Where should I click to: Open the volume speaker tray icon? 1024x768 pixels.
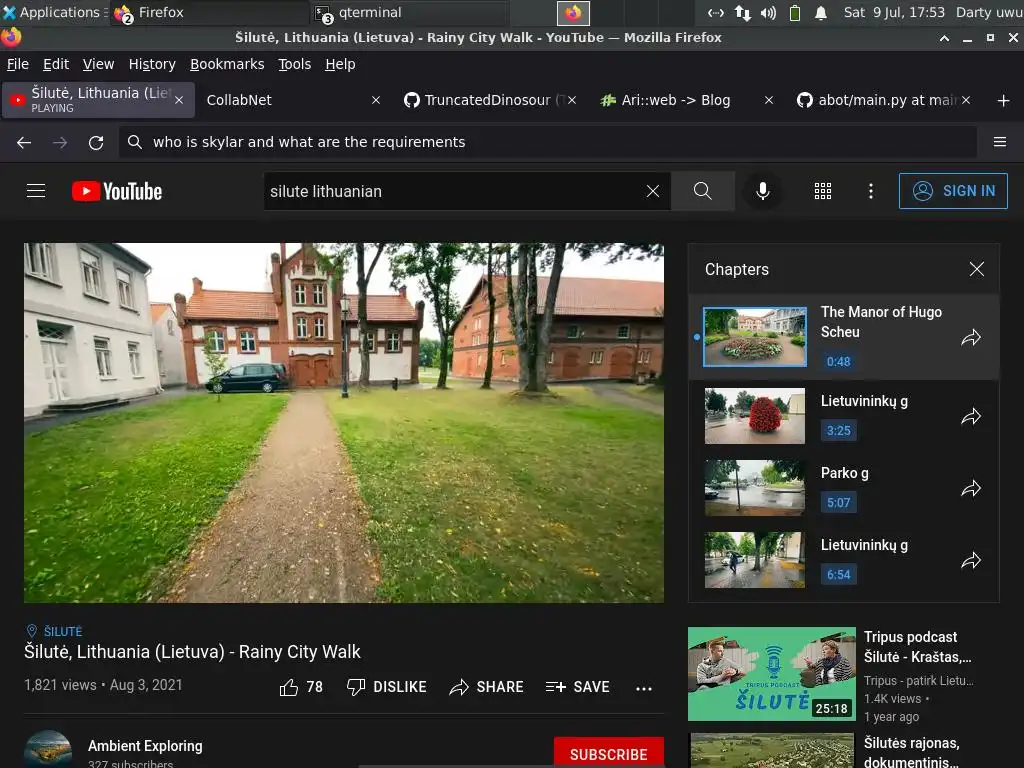click(x=769, y=12)
